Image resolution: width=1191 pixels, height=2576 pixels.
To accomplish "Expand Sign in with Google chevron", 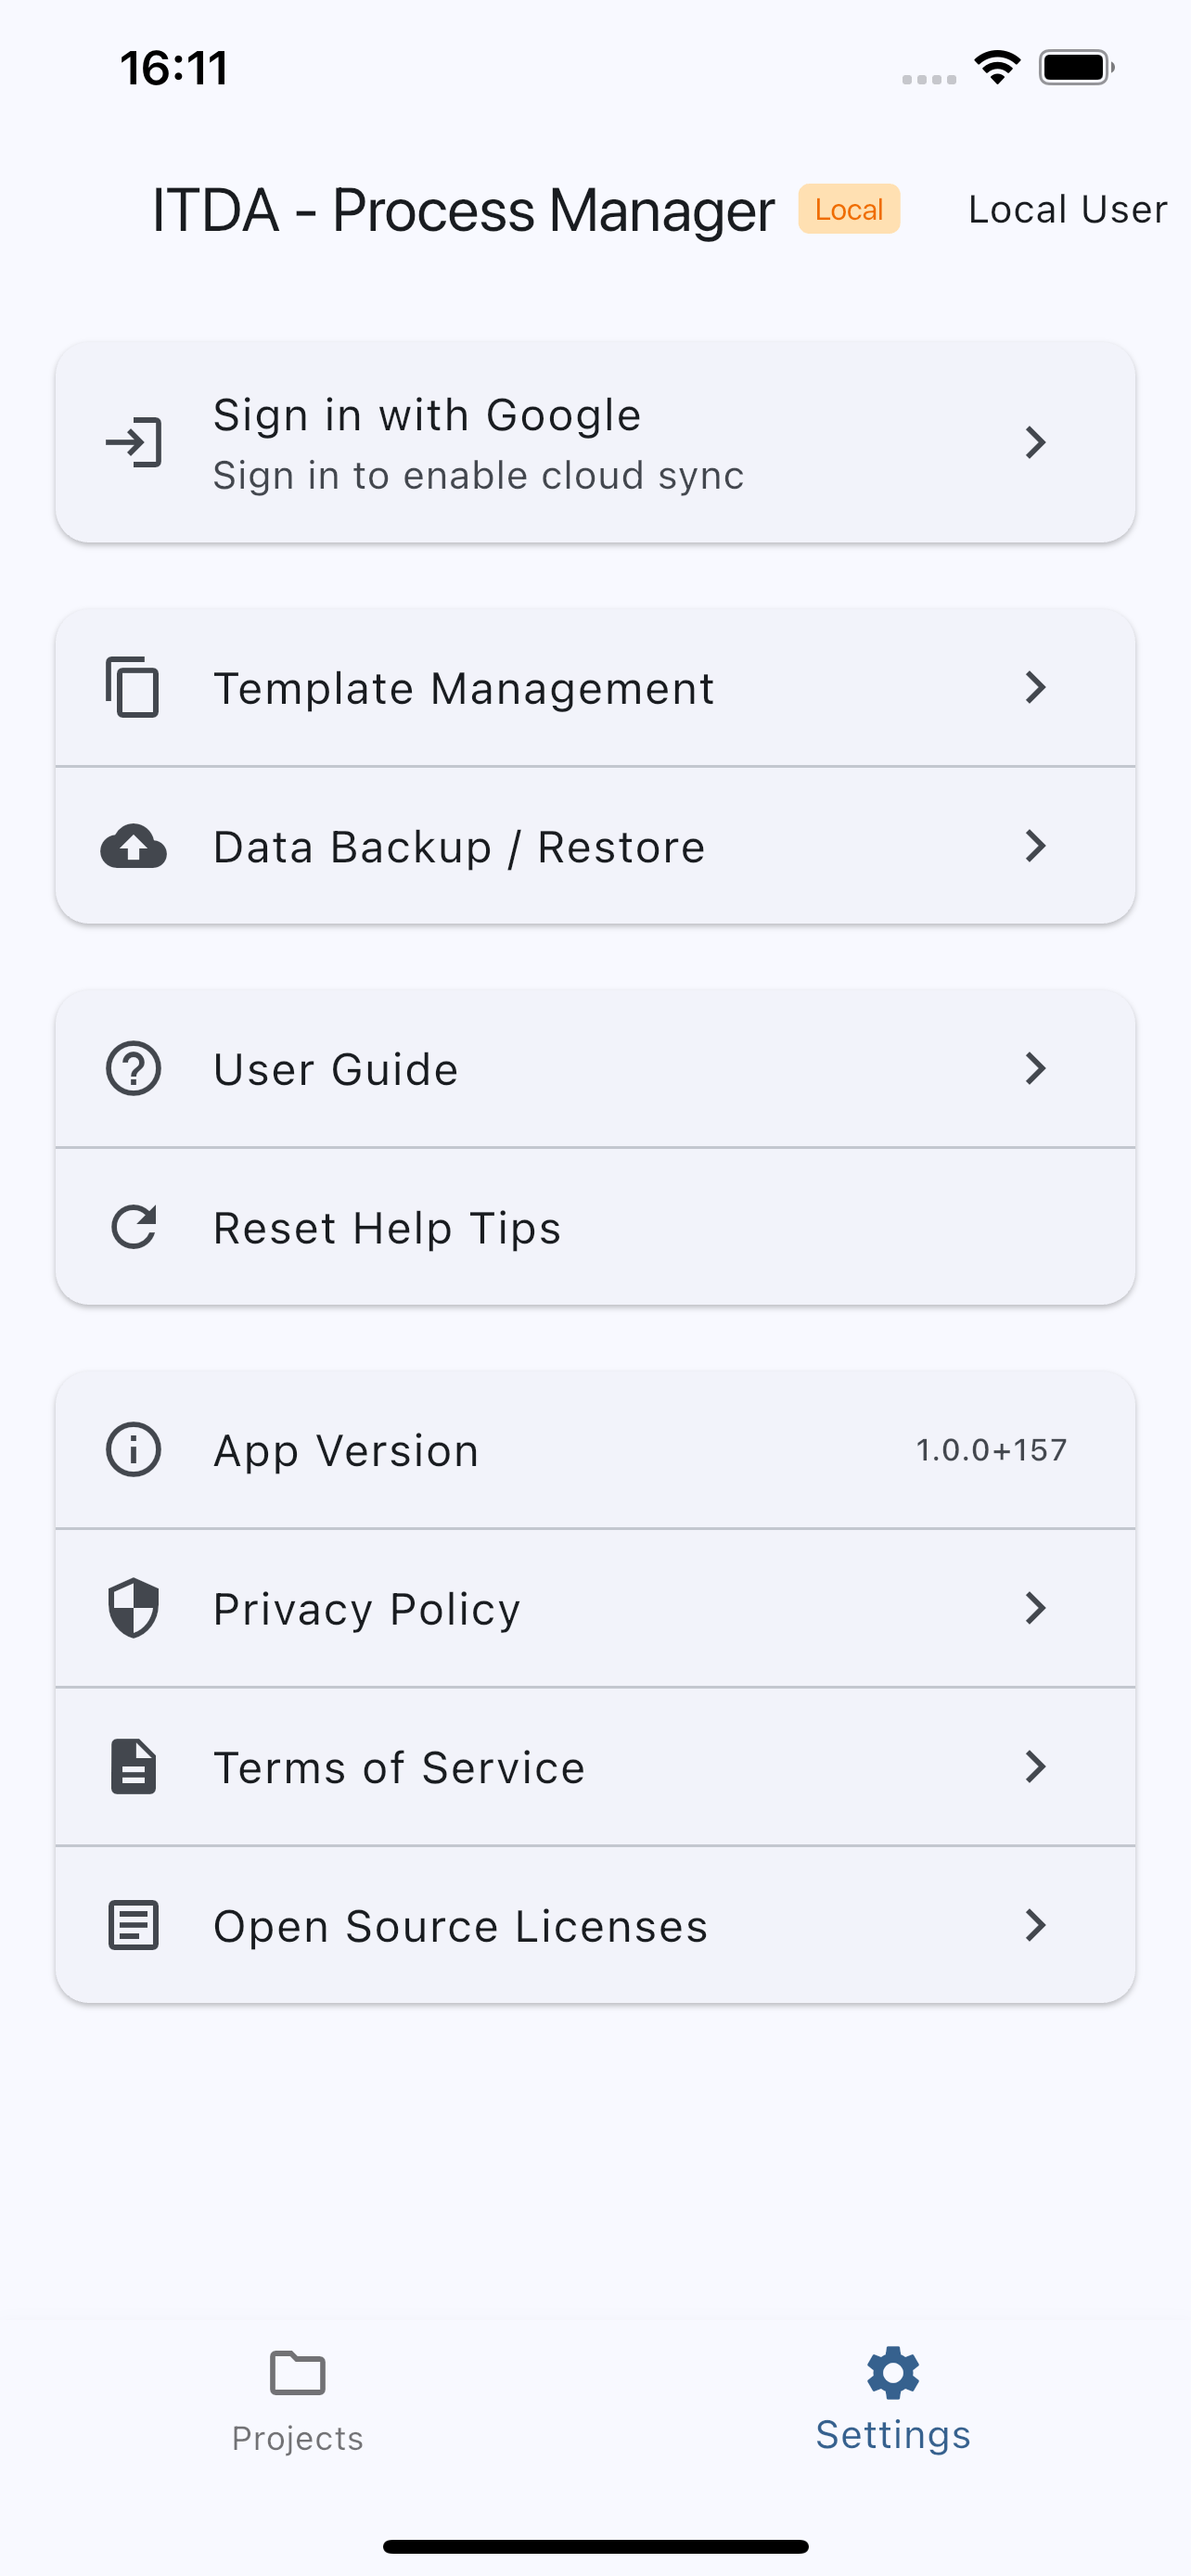I will click(1035, 442).
